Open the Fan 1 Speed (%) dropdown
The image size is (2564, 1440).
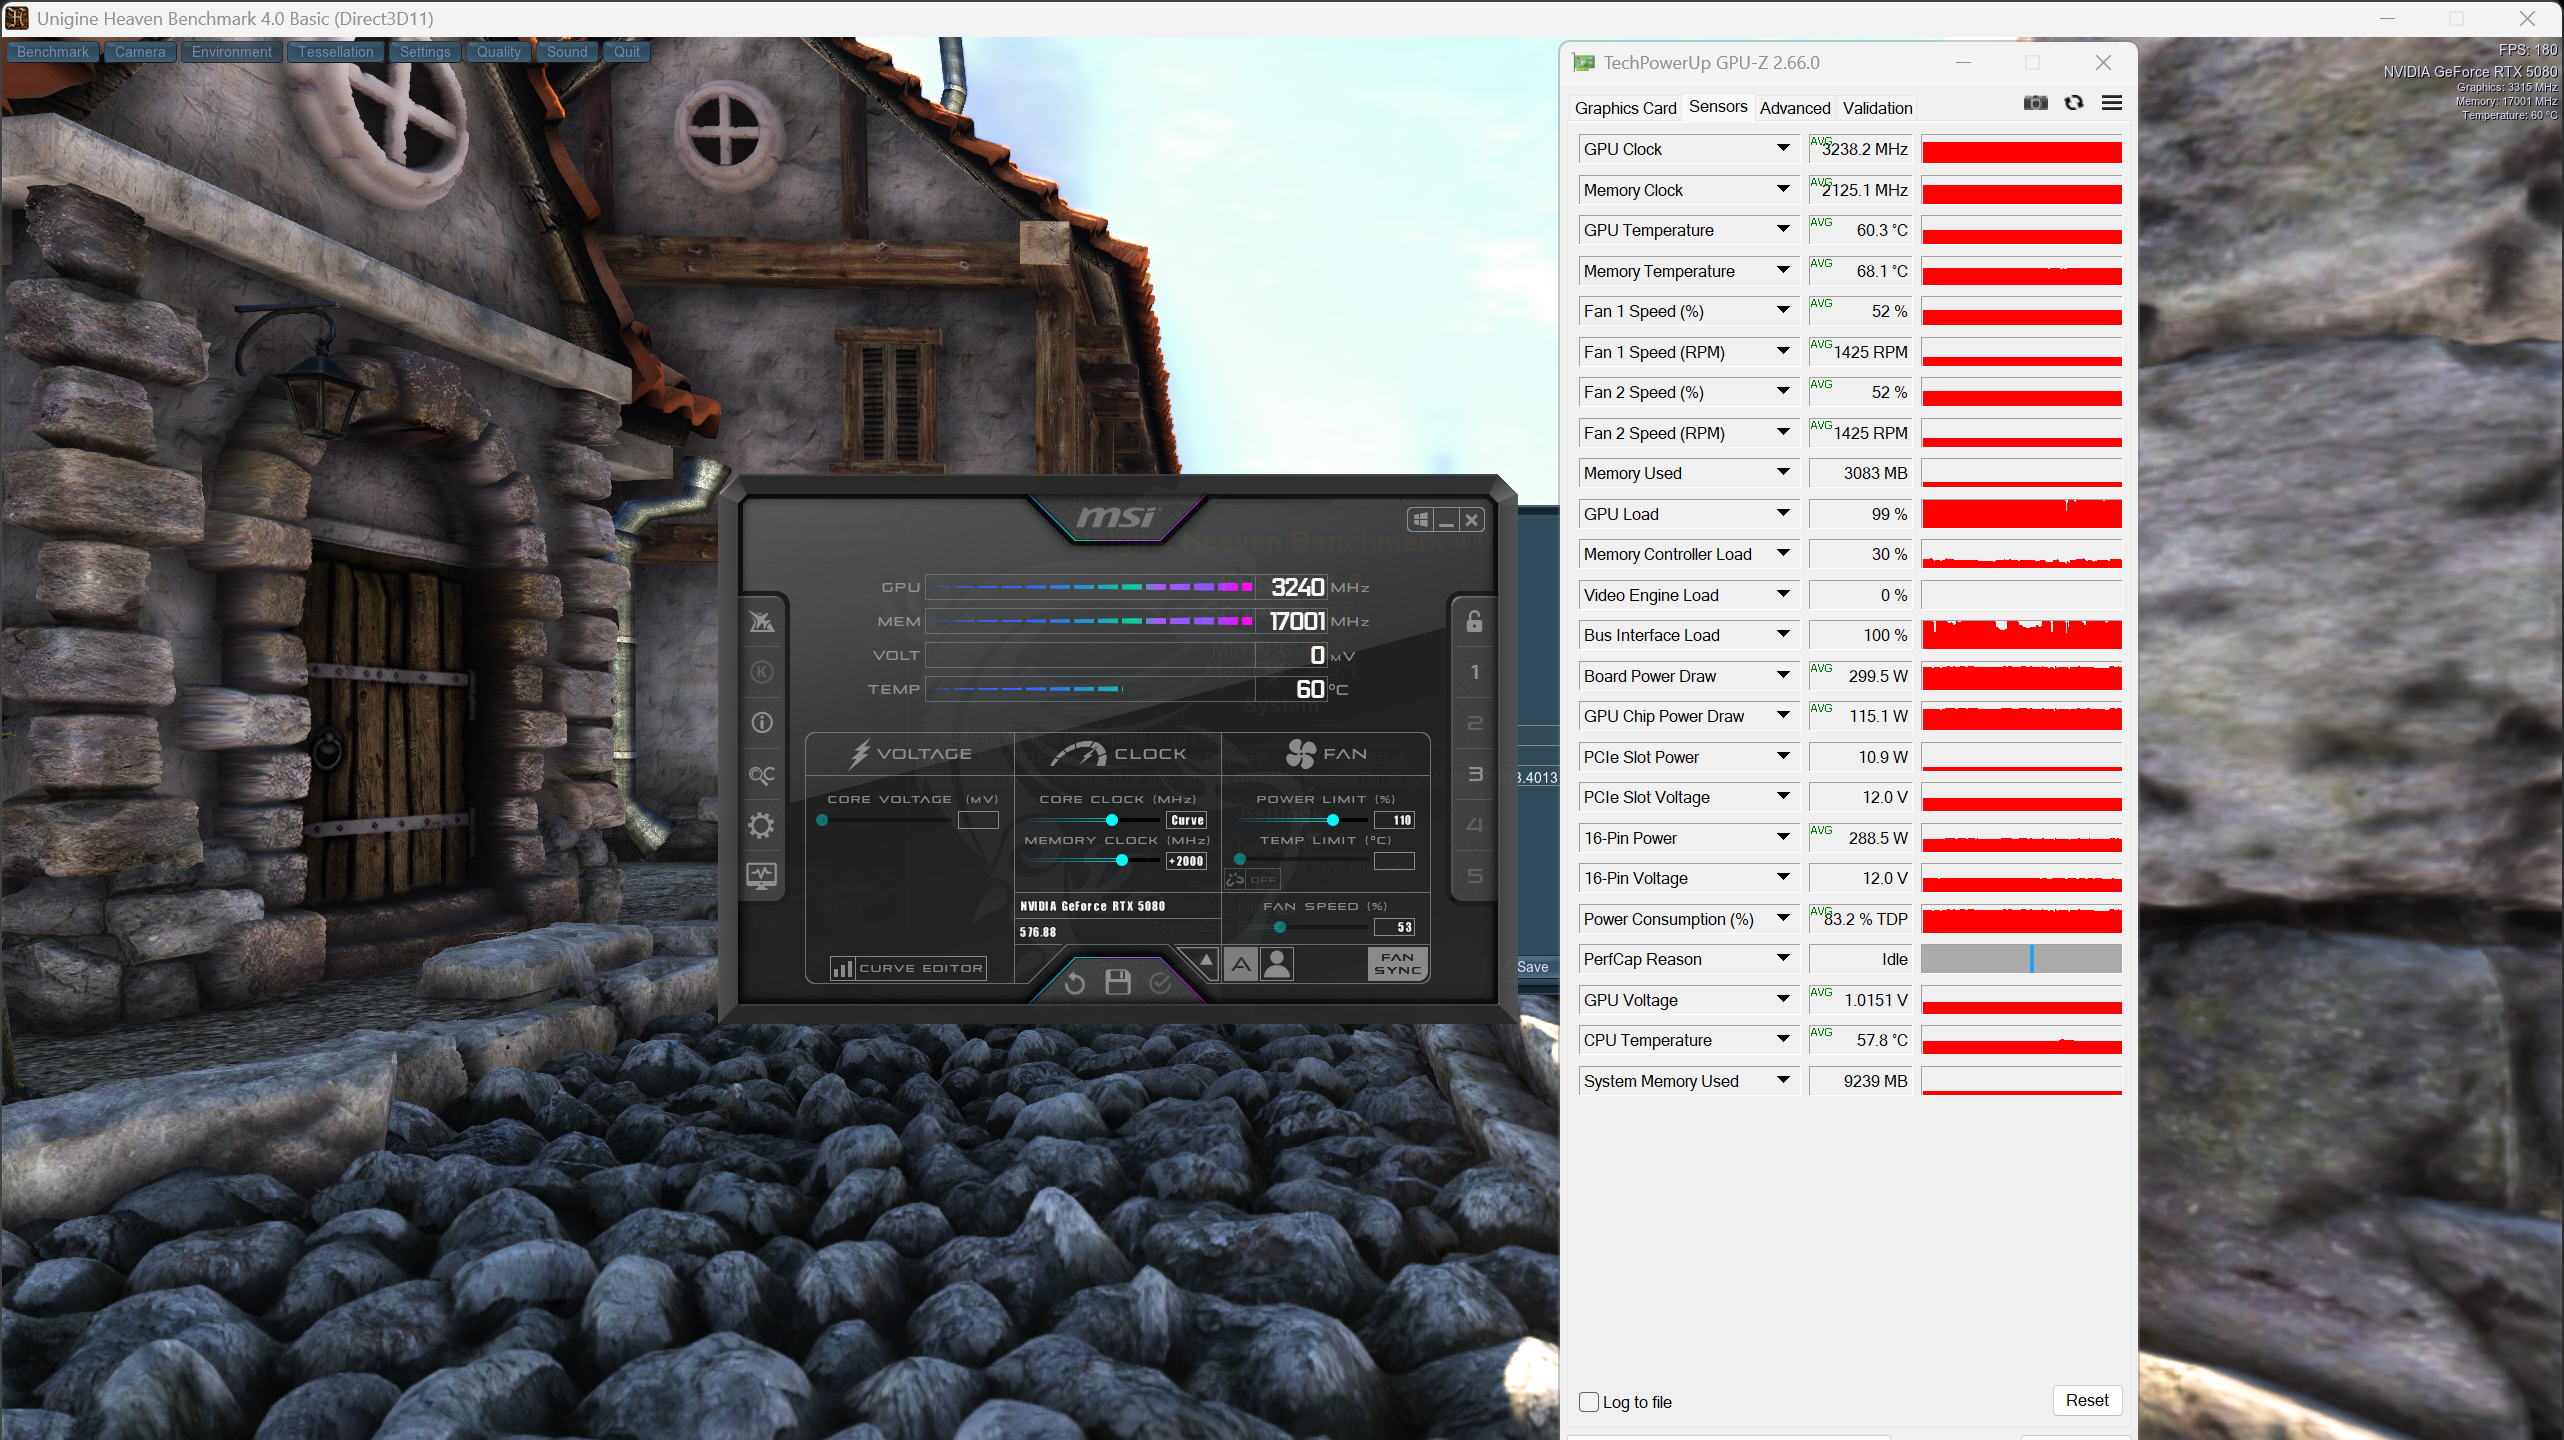coord(1783,311)
